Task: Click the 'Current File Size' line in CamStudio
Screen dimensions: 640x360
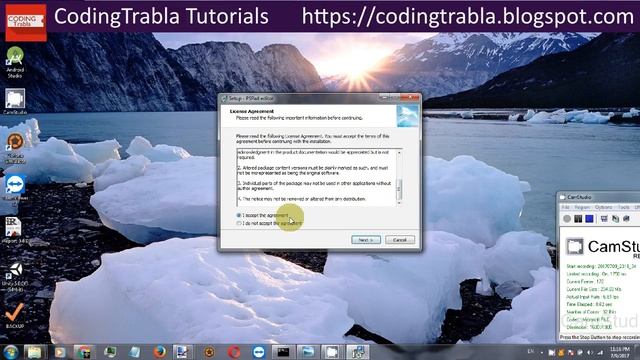Action: [593, 289]
